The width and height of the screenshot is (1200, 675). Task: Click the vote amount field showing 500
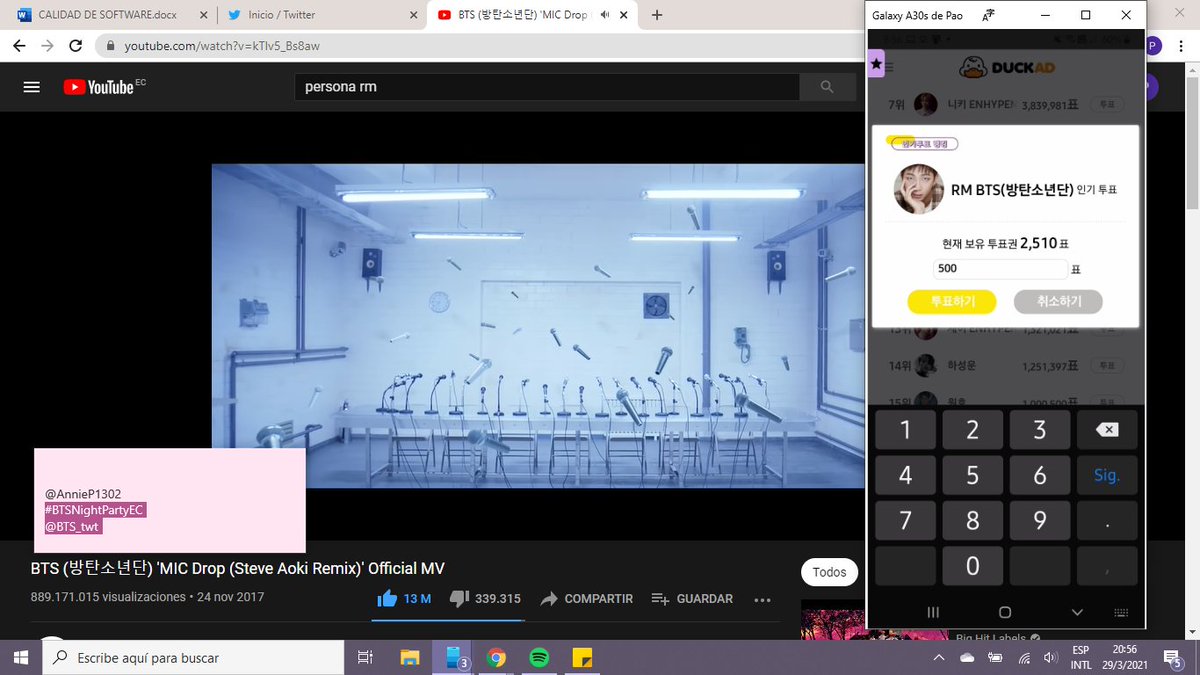pyautogui.click(x=1000, y=269)
